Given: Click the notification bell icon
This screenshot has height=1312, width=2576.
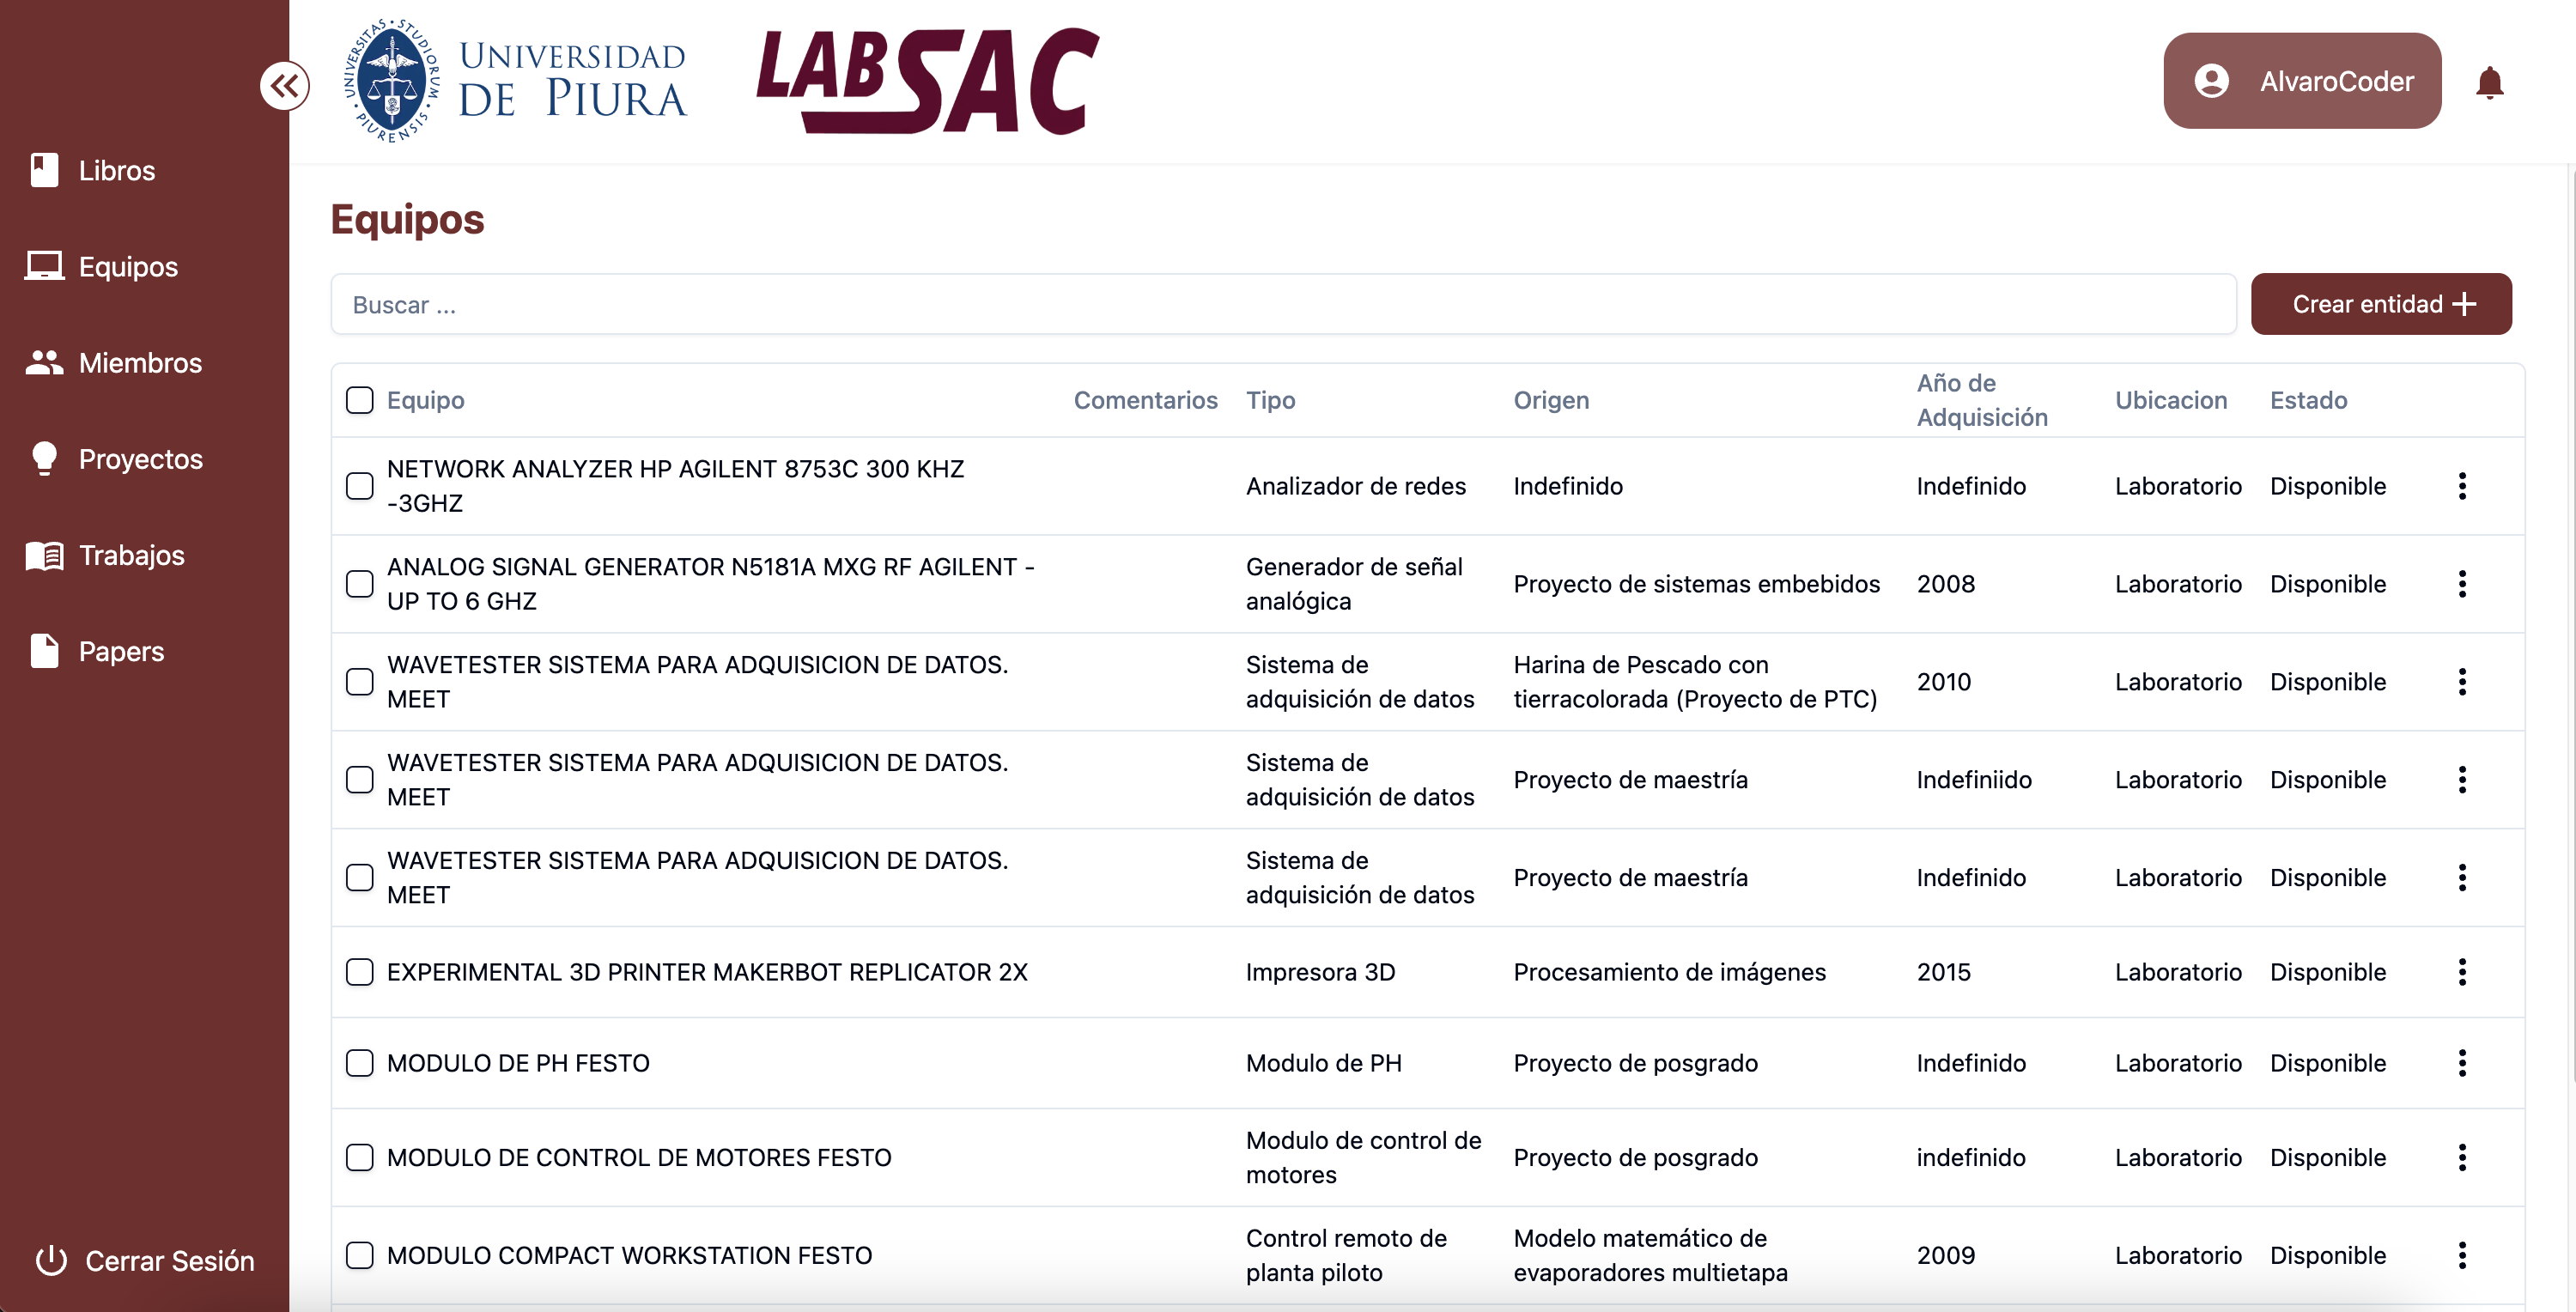Looking at the screenshot, I should click(2489, 82).
